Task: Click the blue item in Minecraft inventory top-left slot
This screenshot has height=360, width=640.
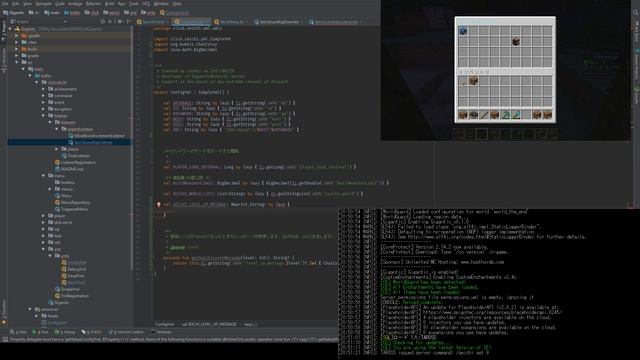Action: click(x=463, y=31)
